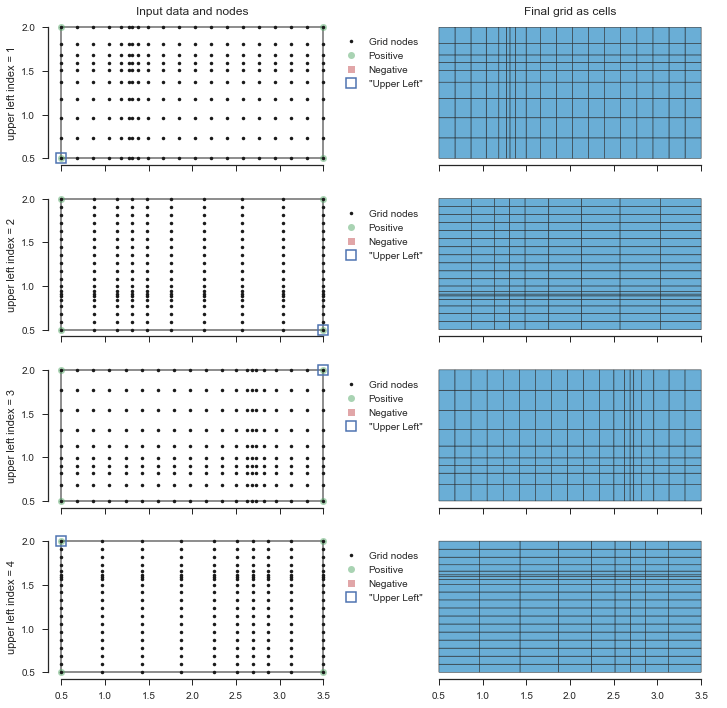
Task: Select the 'upper left index = 4' axis label
Action: coord(10,608)
